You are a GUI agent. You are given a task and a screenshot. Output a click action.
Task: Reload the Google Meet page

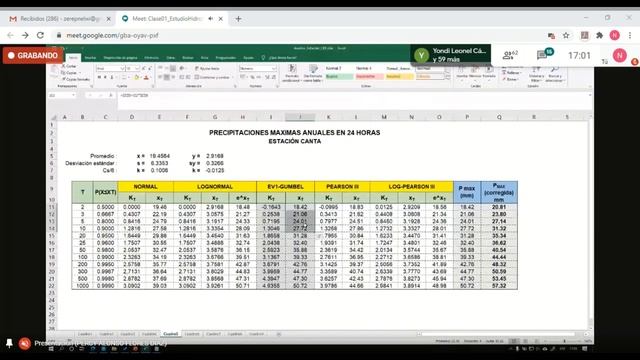tap(40, 36)
